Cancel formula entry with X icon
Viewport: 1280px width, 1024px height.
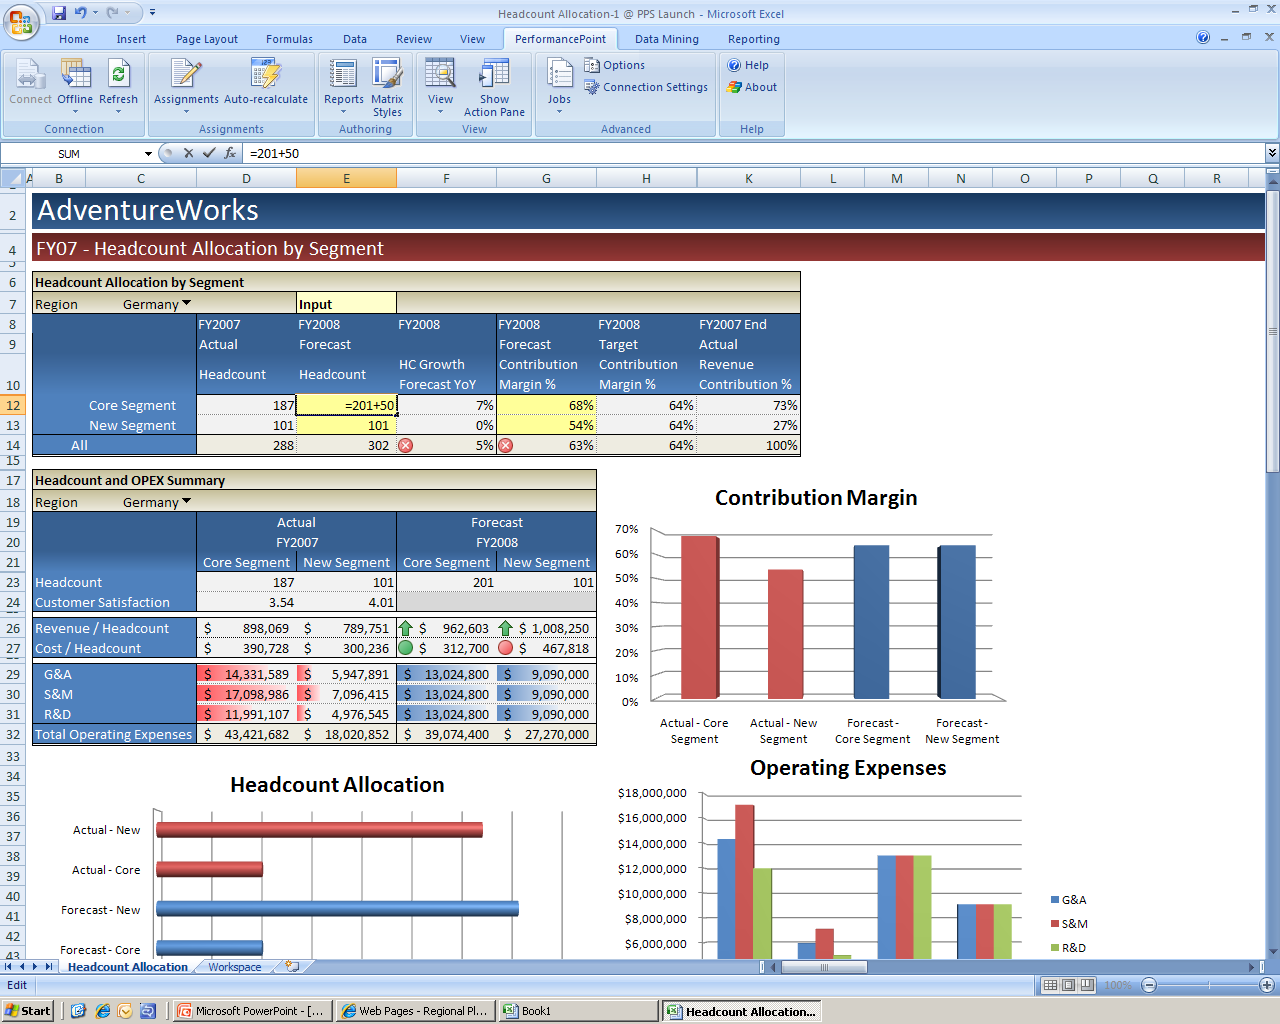click(x=188, y=153)
